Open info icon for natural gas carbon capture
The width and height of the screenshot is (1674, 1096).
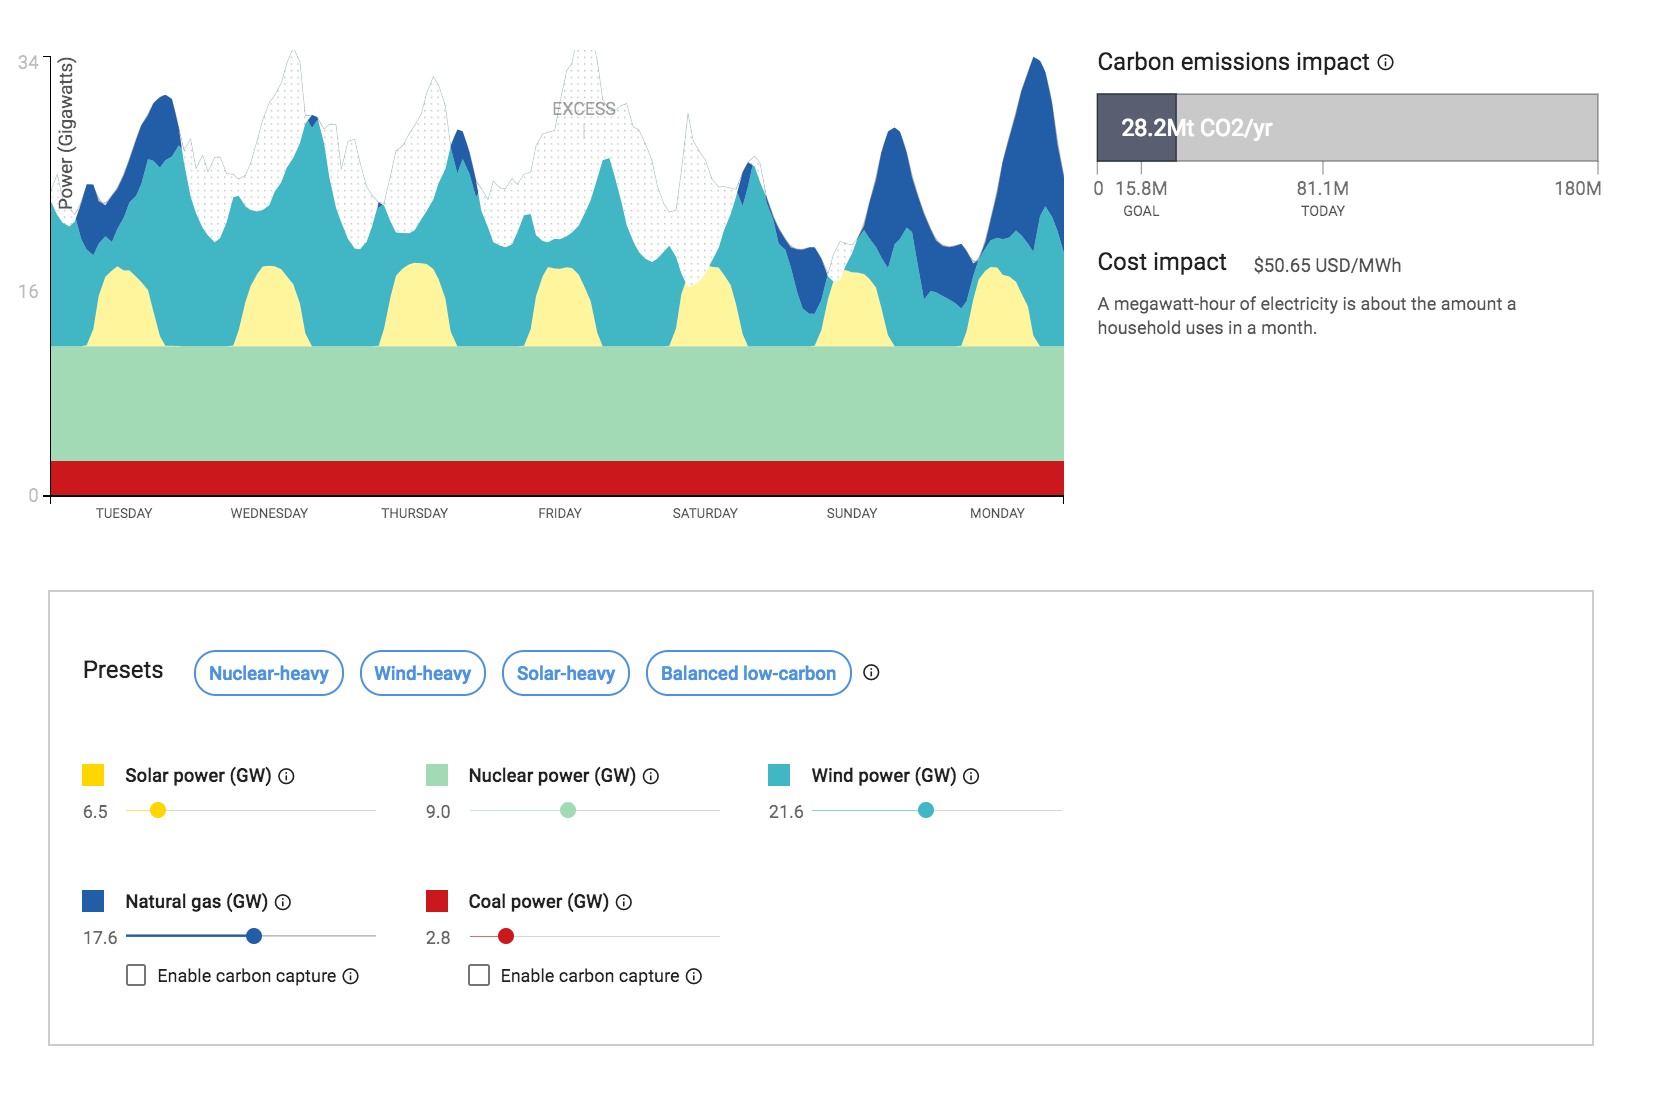[x=351, y=976]
